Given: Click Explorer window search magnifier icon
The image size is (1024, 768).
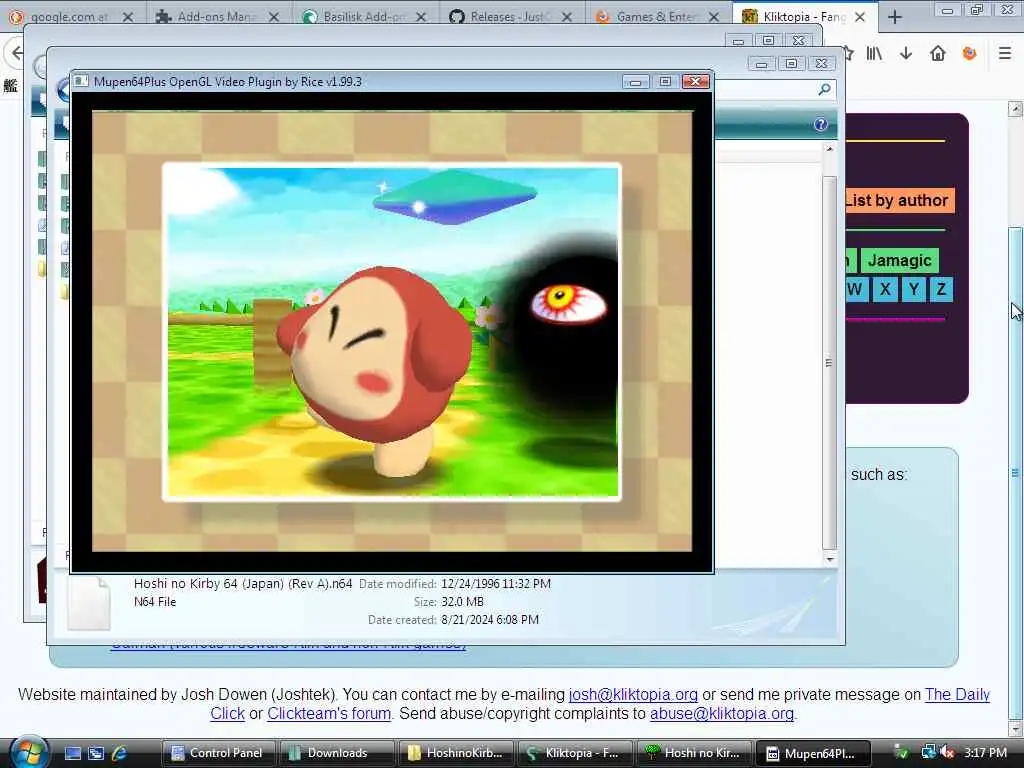Looking at the screenshot, I should pyautogui.click(x=825, y=89).
